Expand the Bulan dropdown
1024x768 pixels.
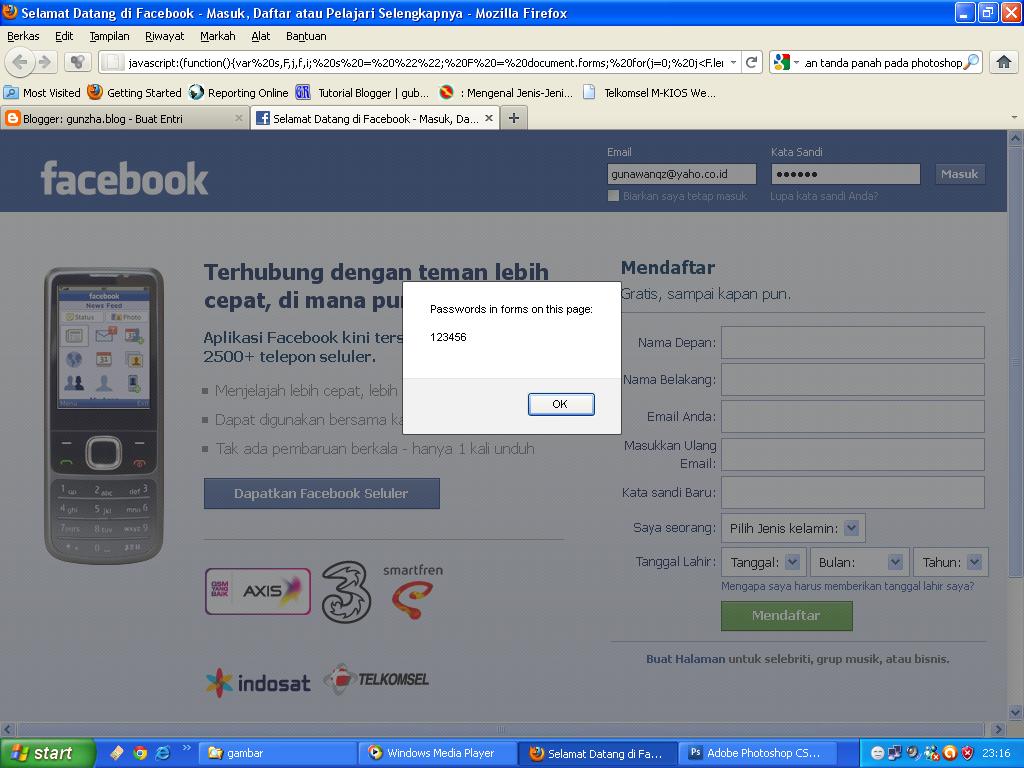[x=859, y=562]
